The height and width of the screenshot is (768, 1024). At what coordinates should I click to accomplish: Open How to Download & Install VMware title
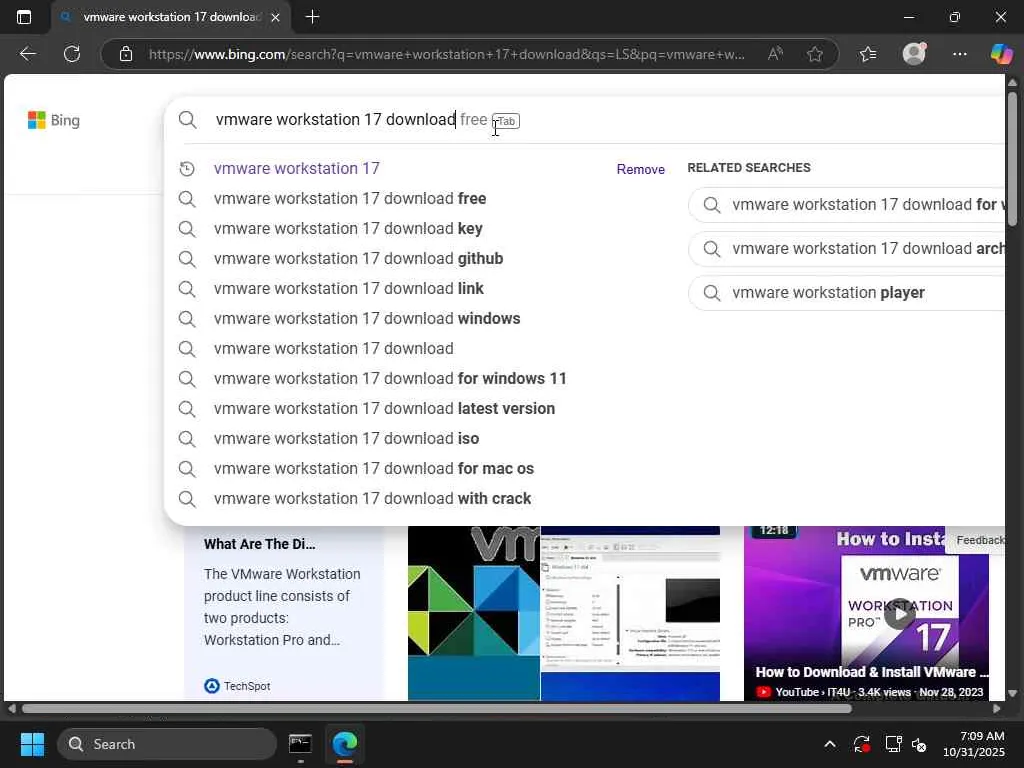tap(871, 672)
